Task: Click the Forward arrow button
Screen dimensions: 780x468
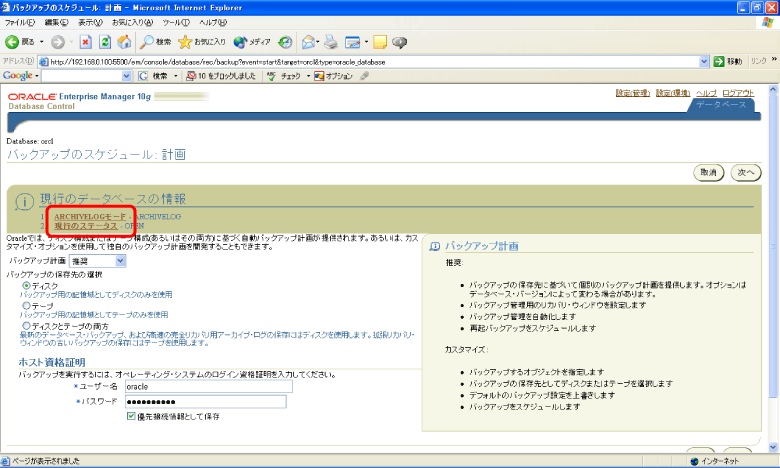Action: click(58, 42)
